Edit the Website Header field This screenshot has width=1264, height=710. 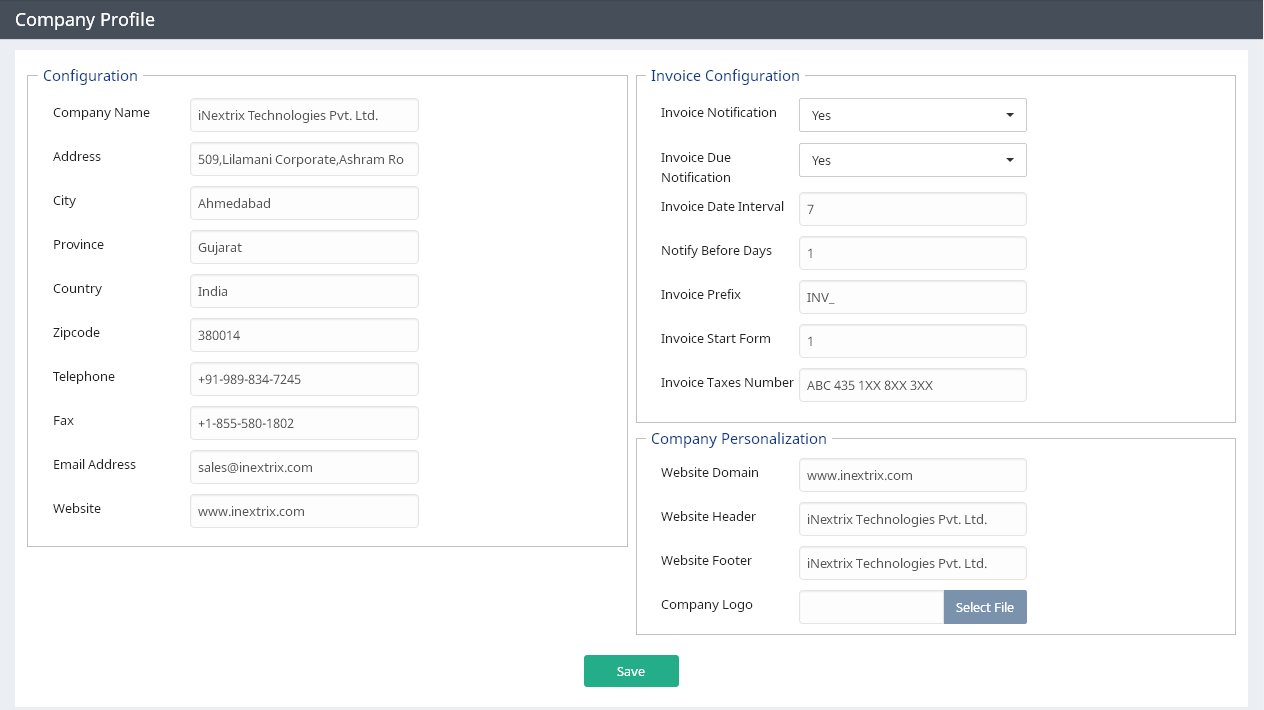tap(912, 519)
